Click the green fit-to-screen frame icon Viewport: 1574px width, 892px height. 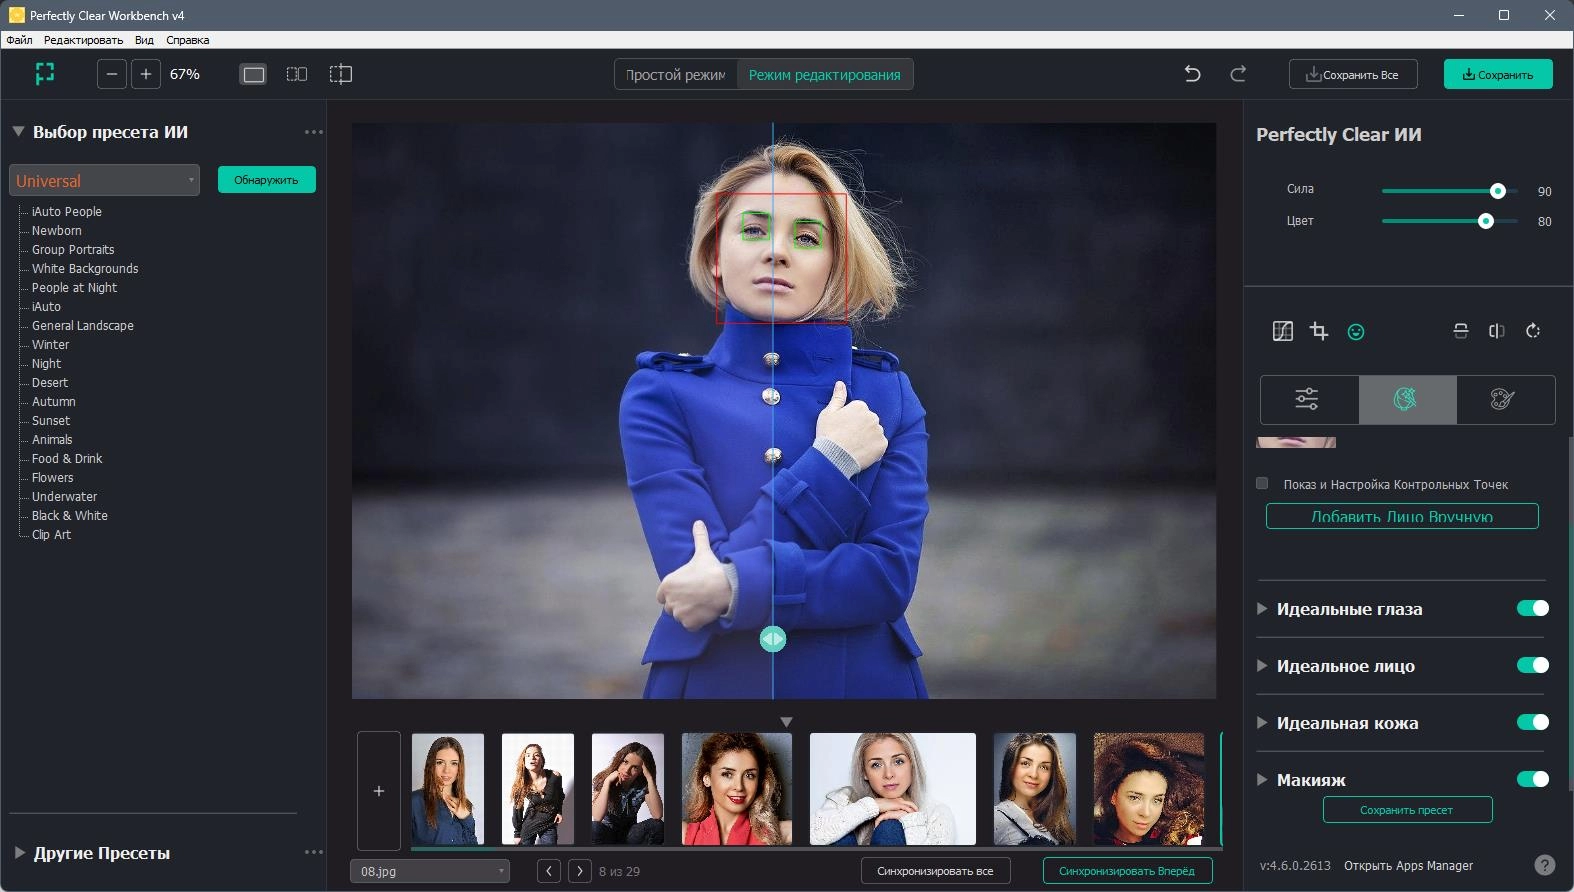(x=45, y=74)
